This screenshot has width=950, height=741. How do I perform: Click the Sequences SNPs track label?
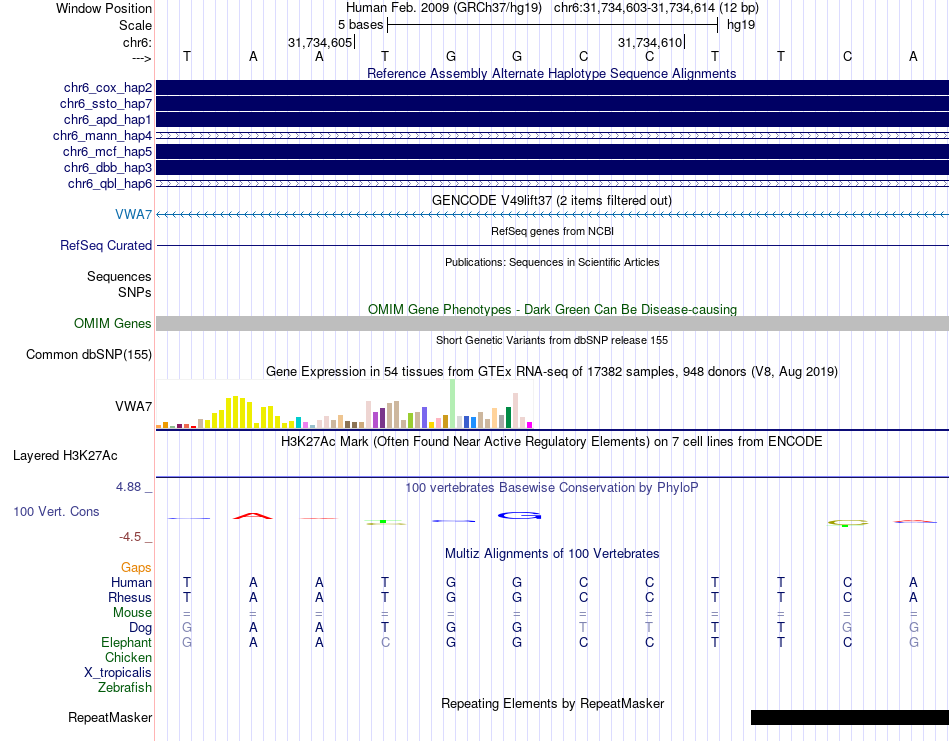click(119, 284)
